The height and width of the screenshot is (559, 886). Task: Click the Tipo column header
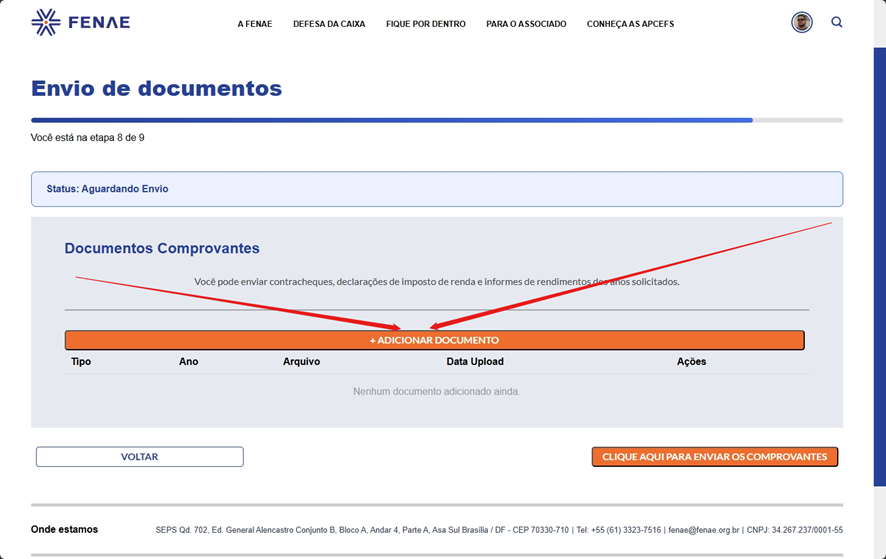point(81,362)
